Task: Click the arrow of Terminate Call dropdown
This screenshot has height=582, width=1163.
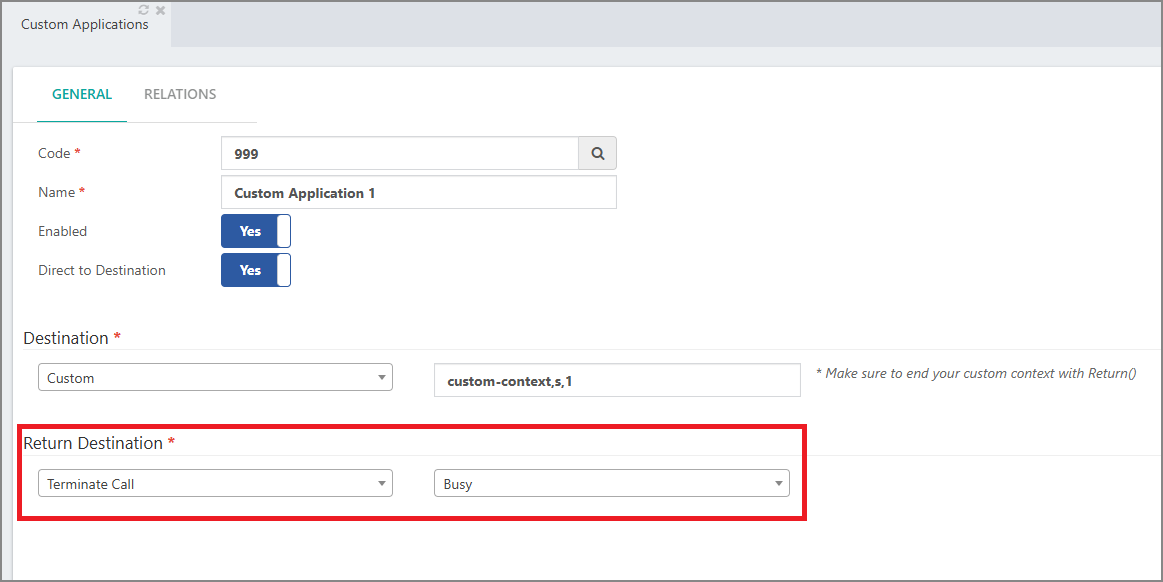Action: [x=381, y=483]
